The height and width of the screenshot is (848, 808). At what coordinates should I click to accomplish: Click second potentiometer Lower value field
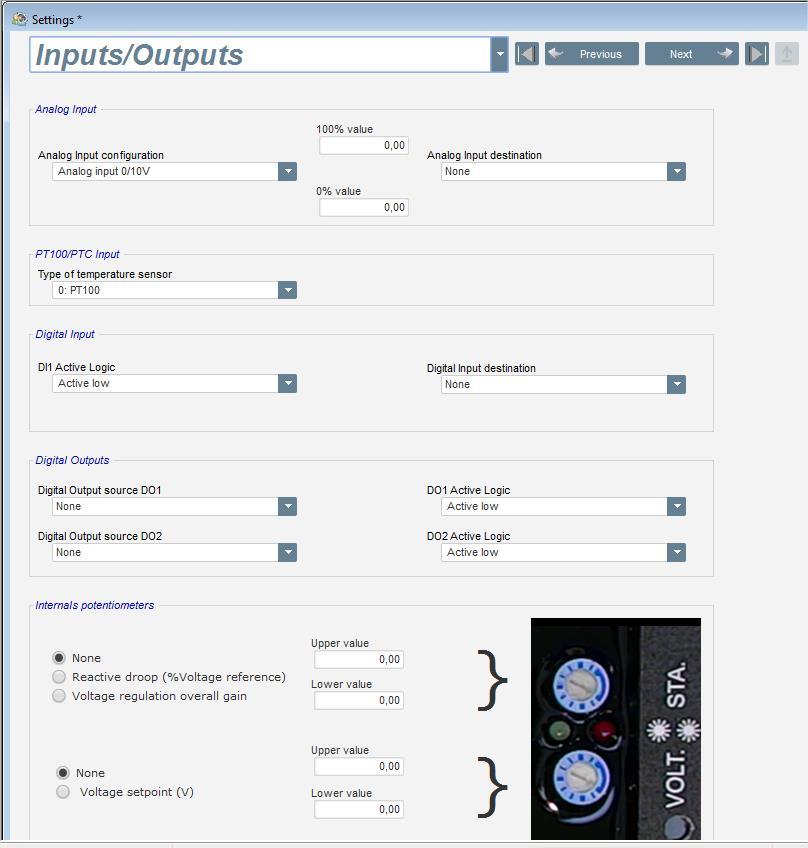pos(359,809)
